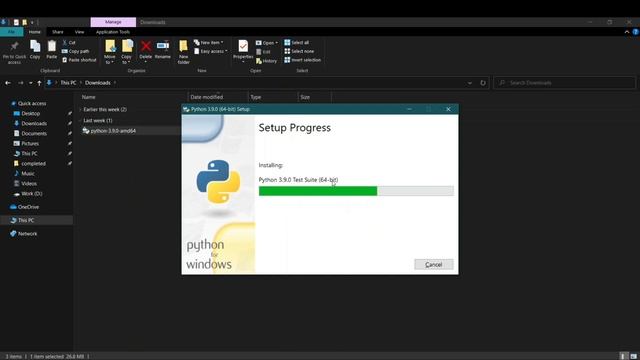Collapse the Earlier this week group

80,109
